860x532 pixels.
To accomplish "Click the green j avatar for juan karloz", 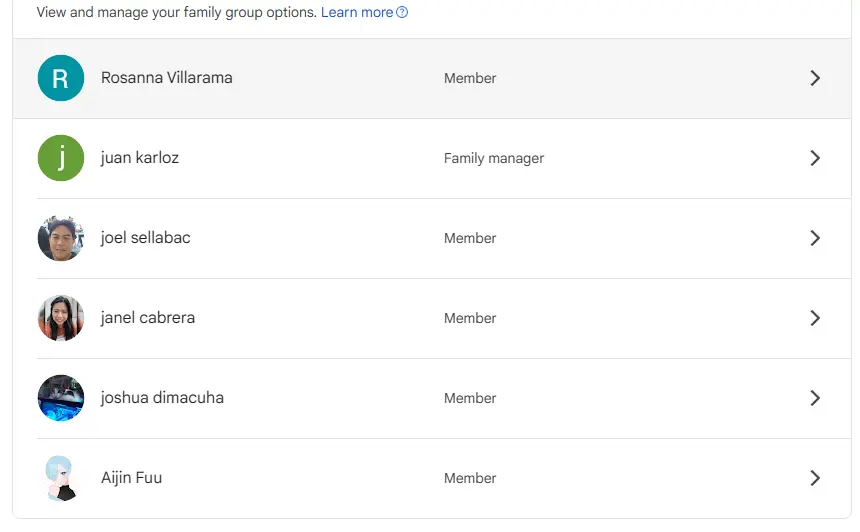I will pyautogui.click(x=61, y=158).
